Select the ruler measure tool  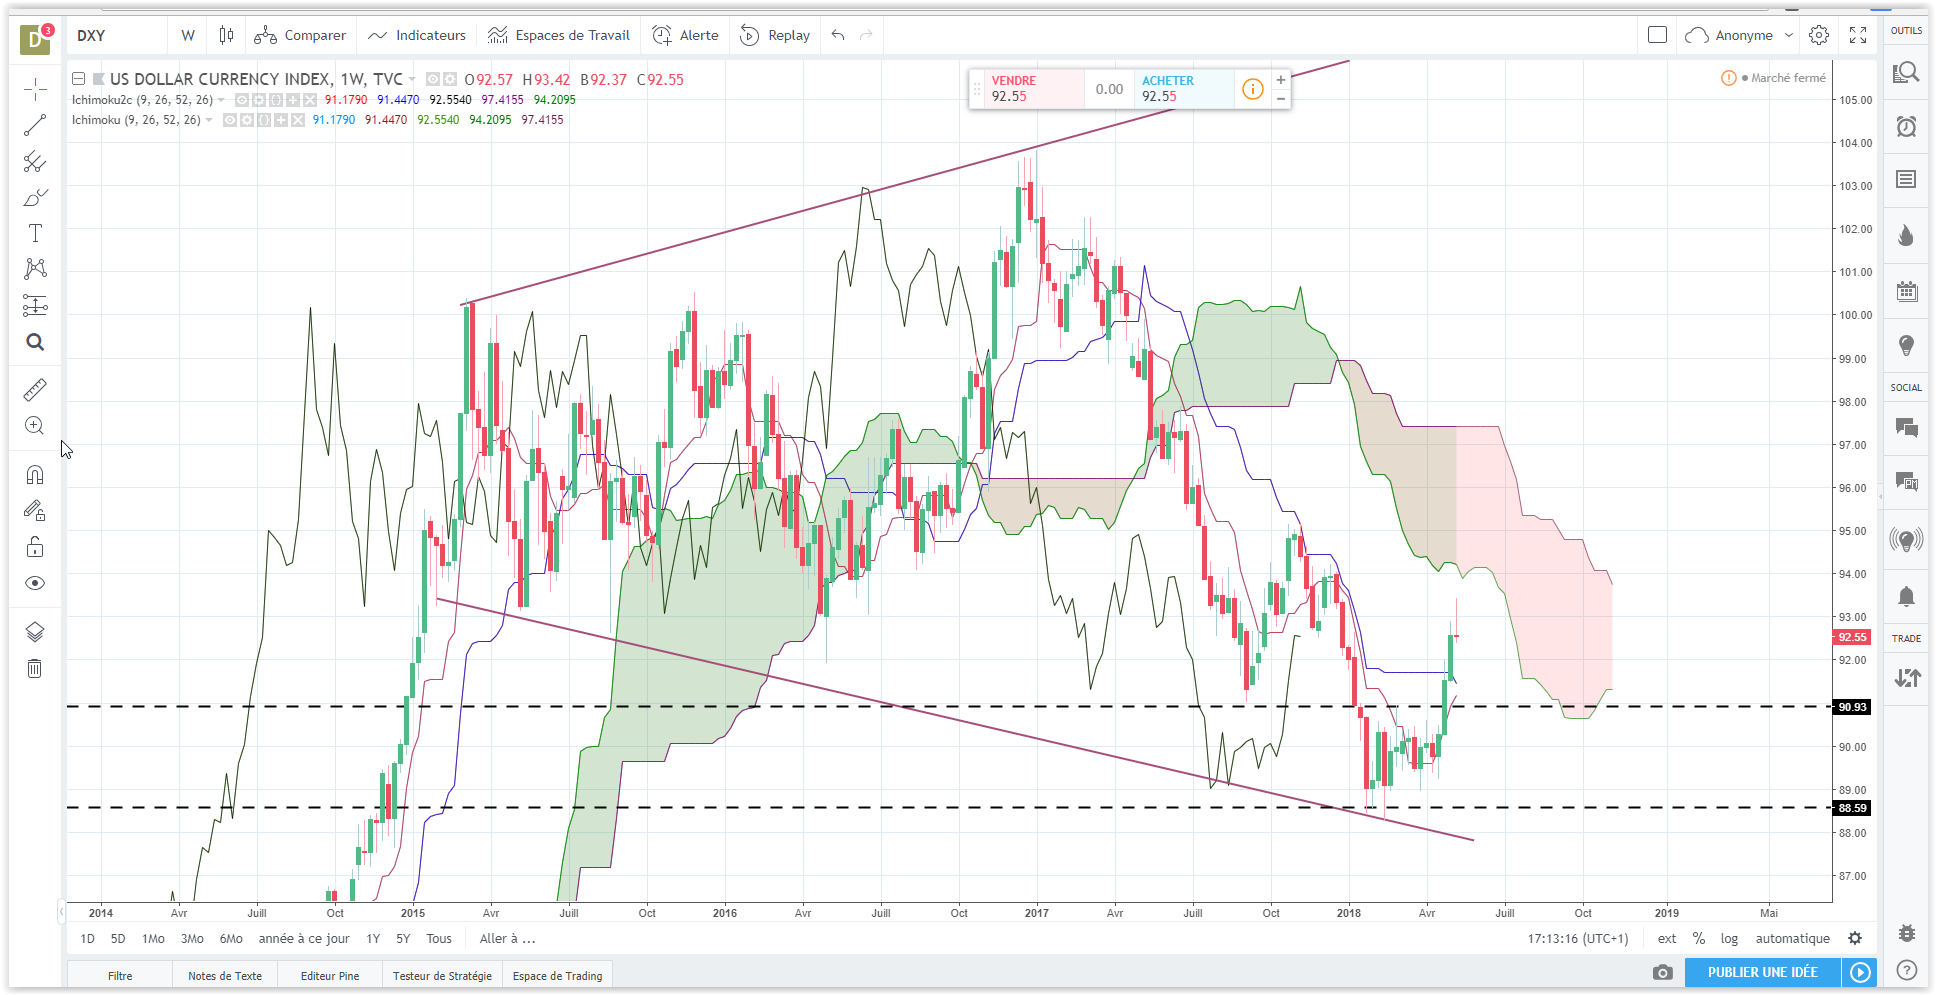35,389
